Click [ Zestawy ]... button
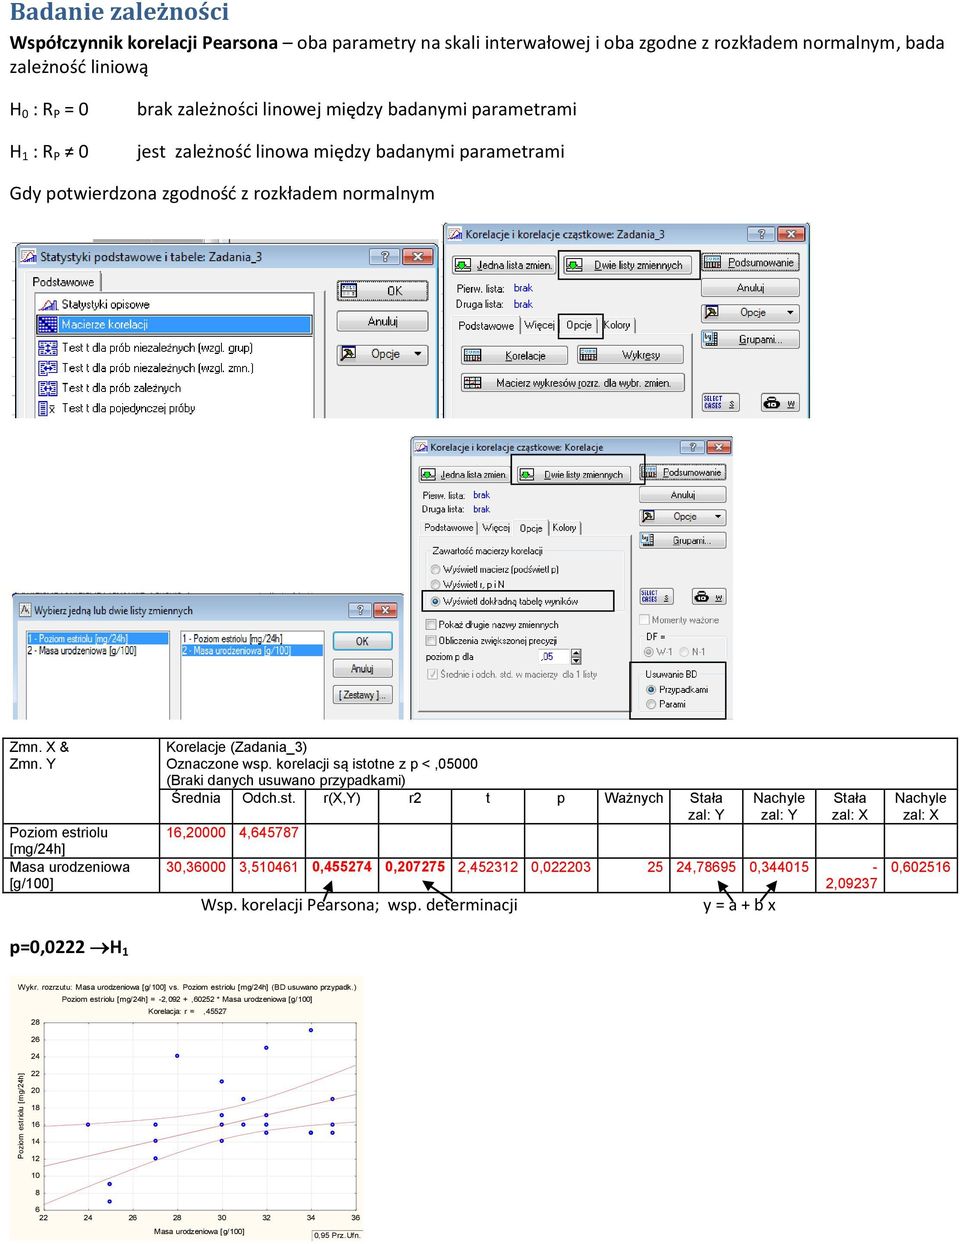 (362, 694)
